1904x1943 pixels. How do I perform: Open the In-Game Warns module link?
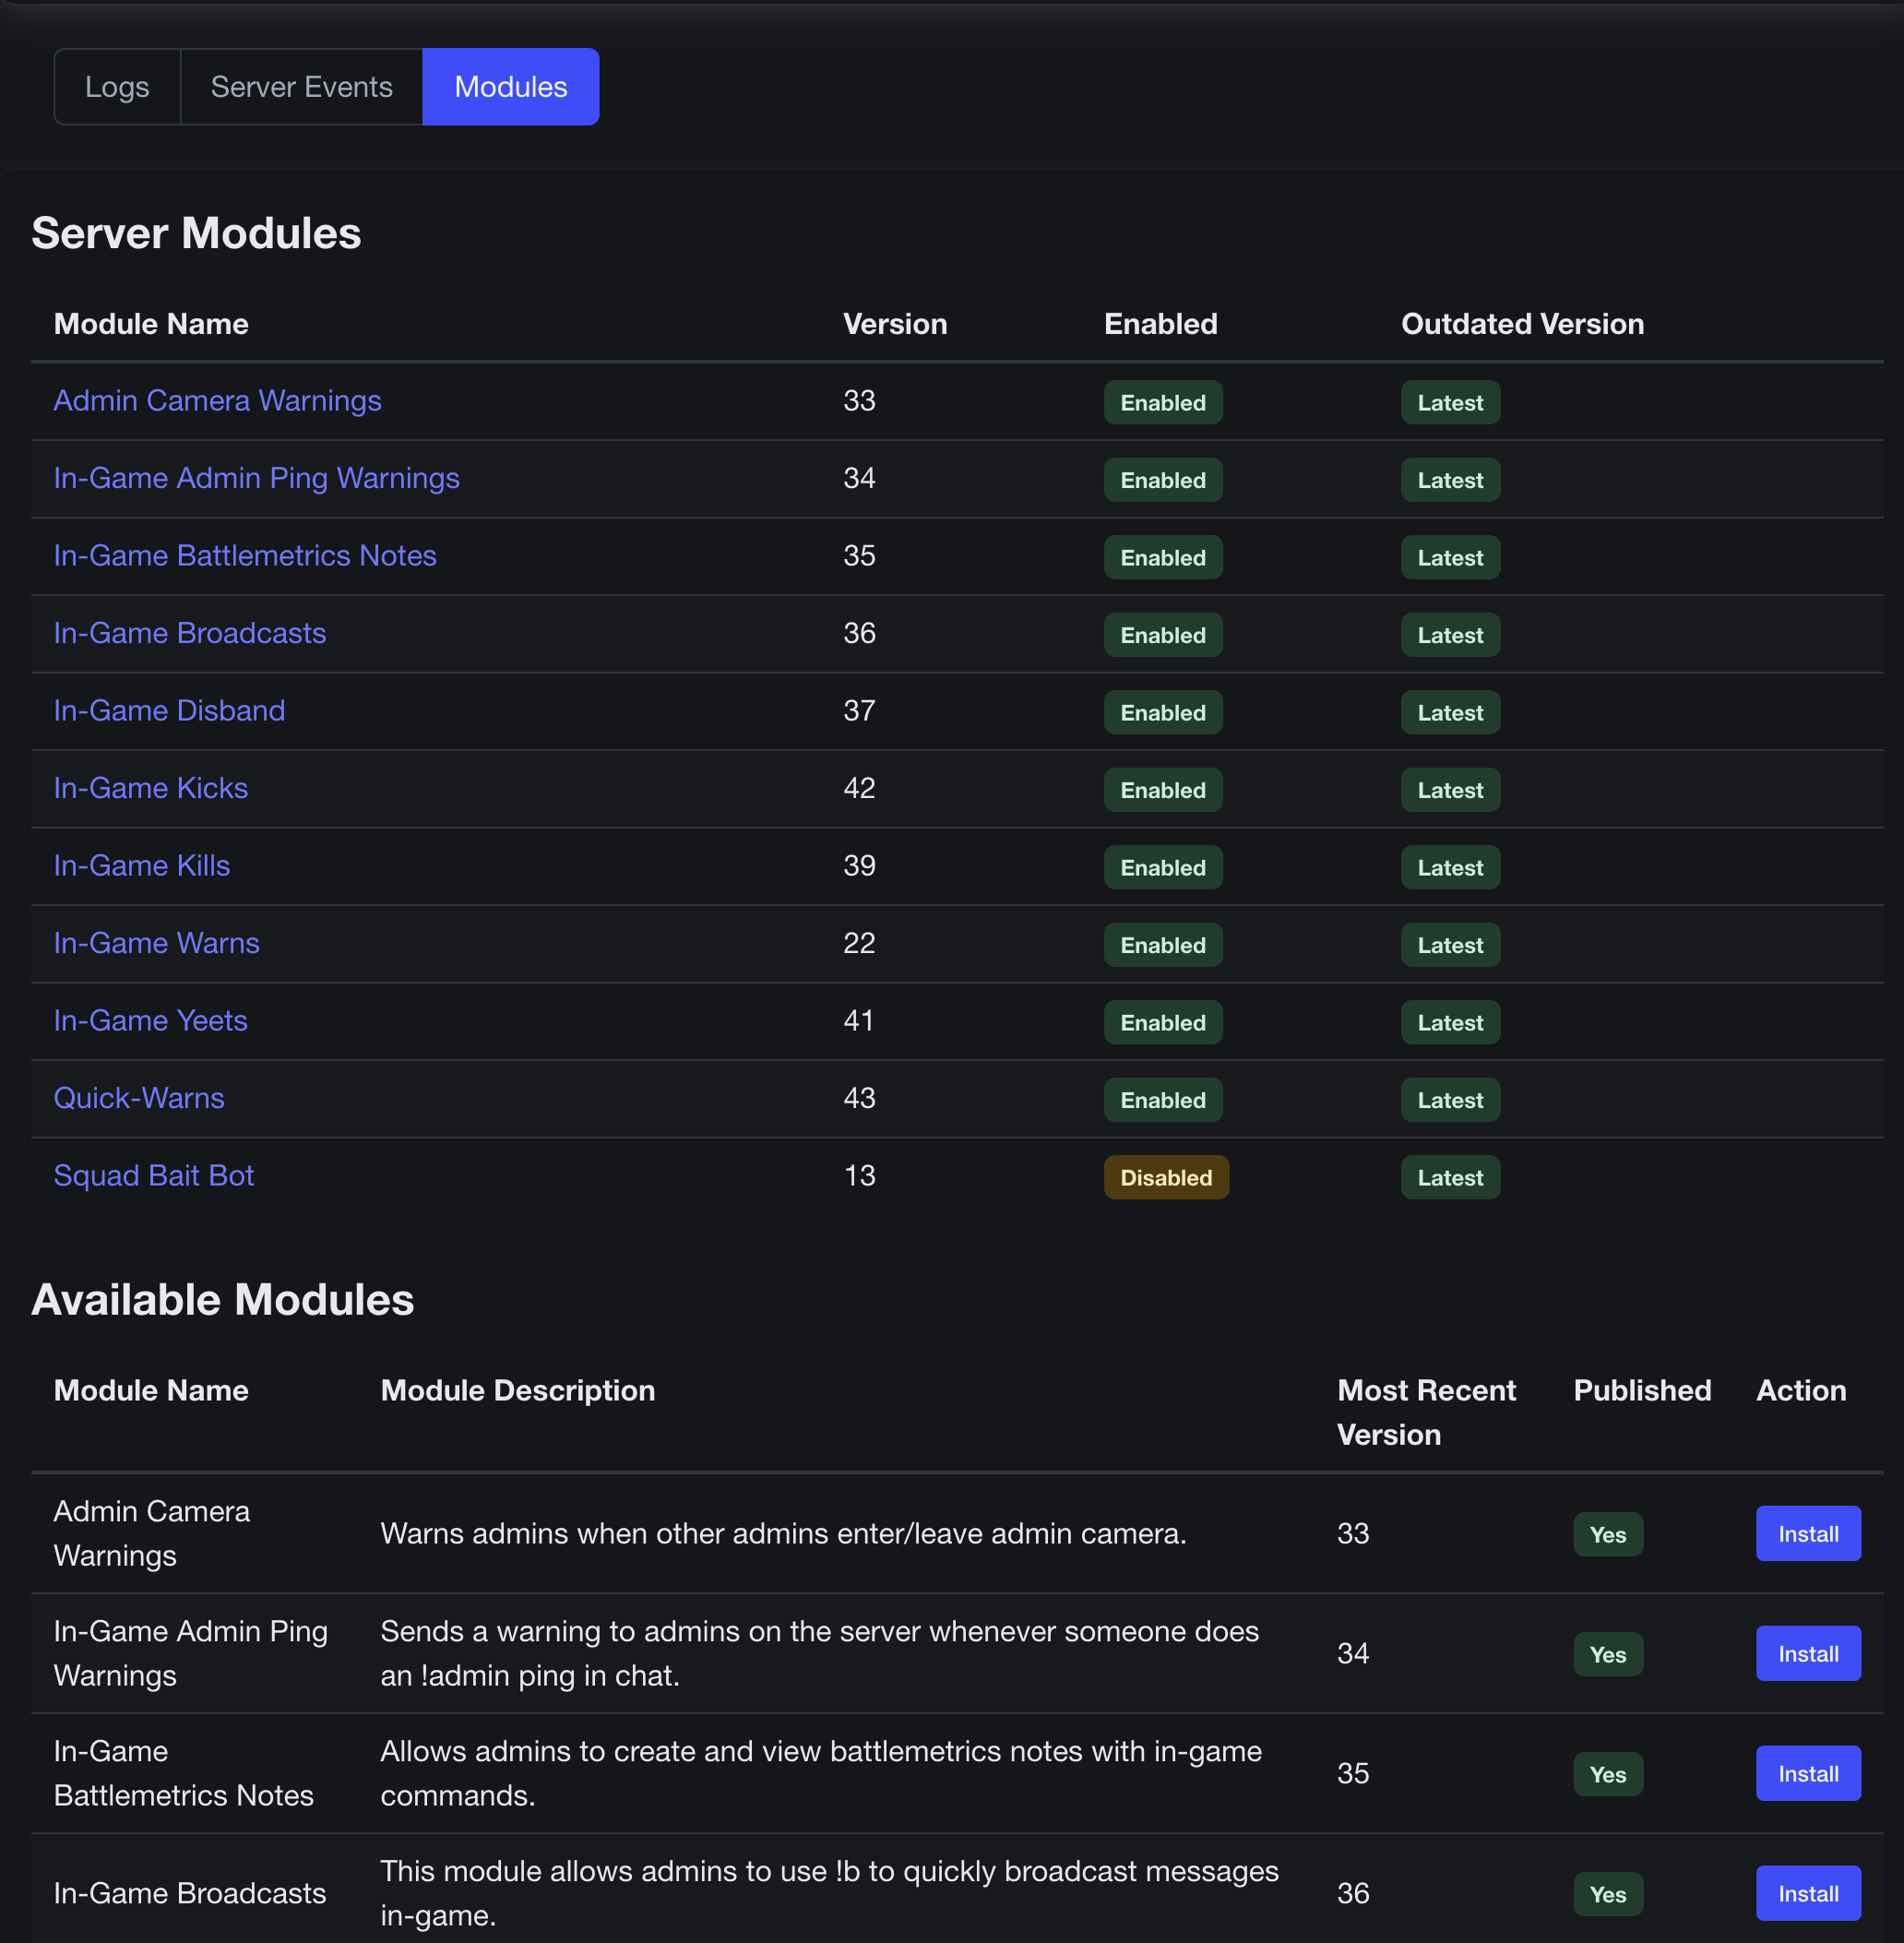[x=156, y=943]
